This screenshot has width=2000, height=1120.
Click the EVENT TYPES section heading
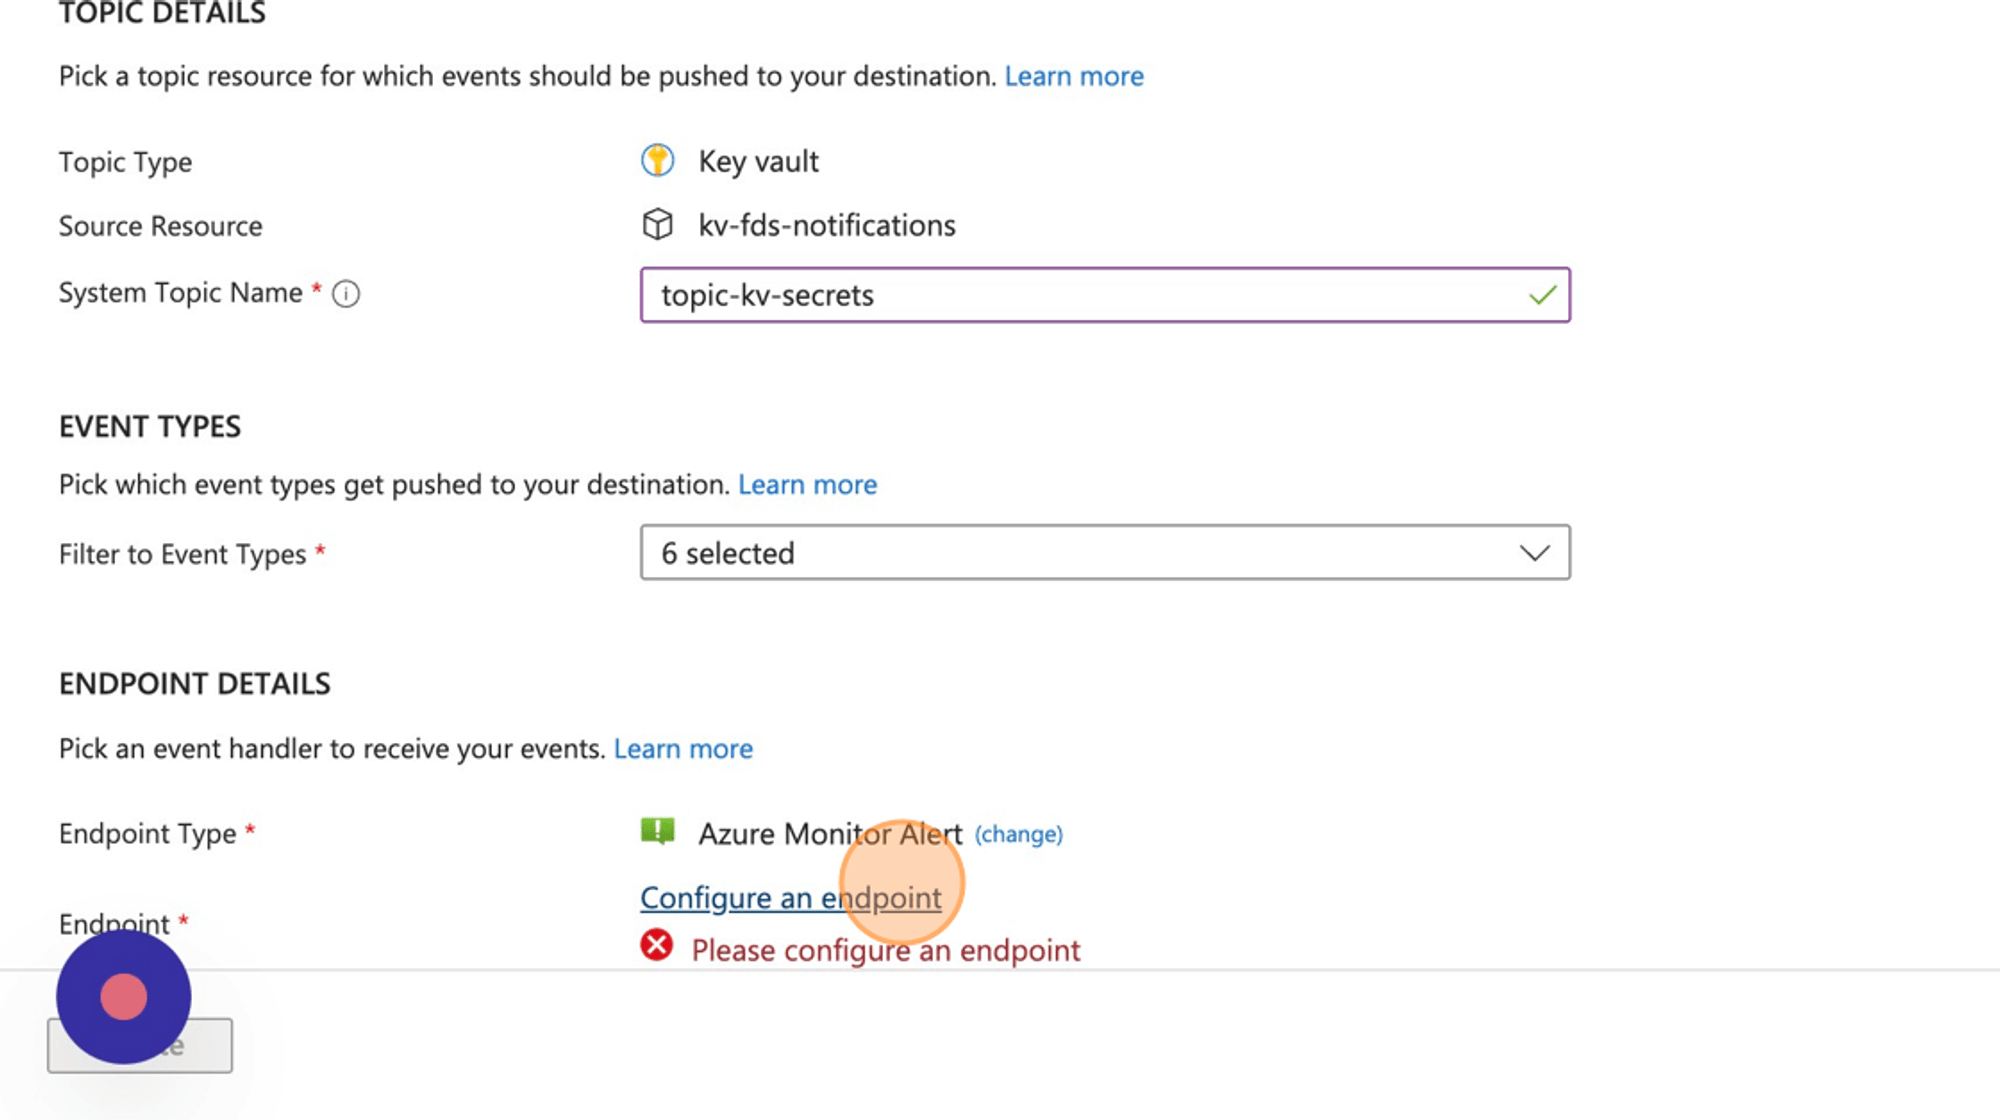pyautogui.click(x=150, y=427)
